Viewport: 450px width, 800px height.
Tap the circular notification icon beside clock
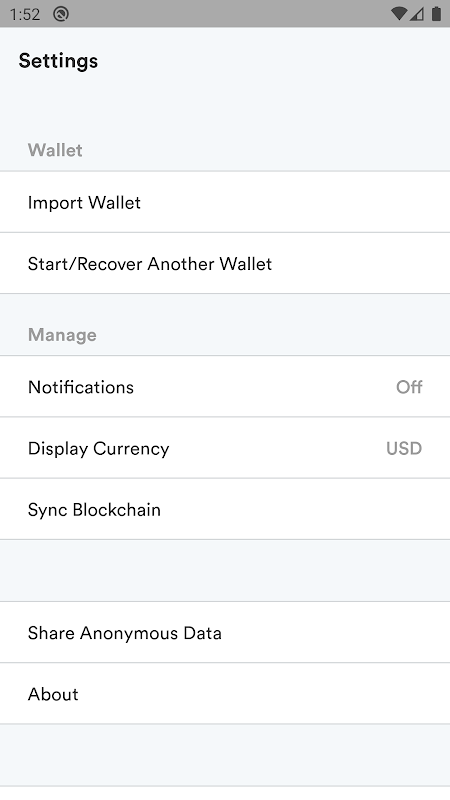(61, 14)
